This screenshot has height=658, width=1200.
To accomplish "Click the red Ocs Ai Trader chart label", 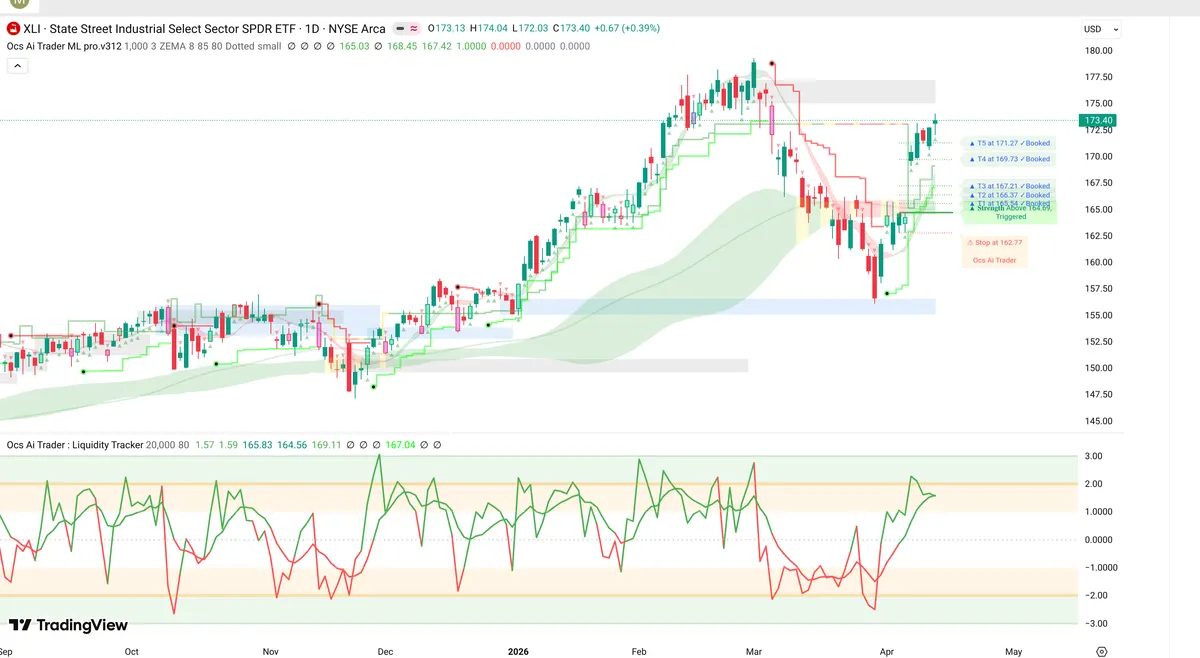I will [995, 260].
